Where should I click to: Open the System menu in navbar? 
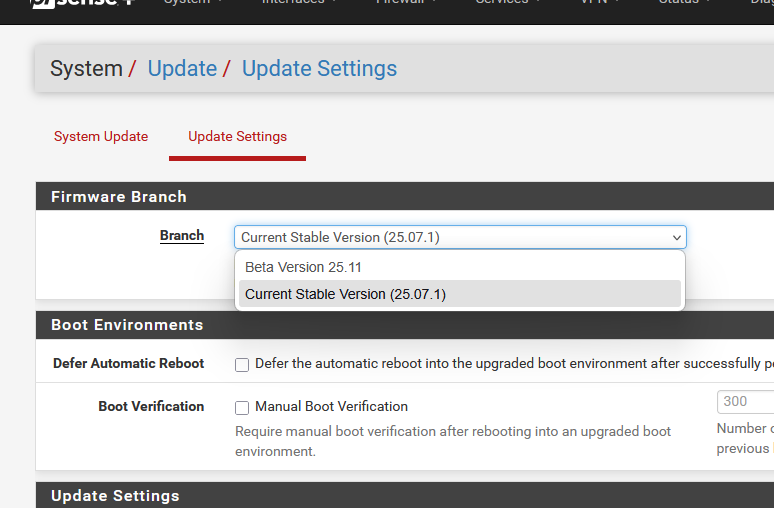193,3
